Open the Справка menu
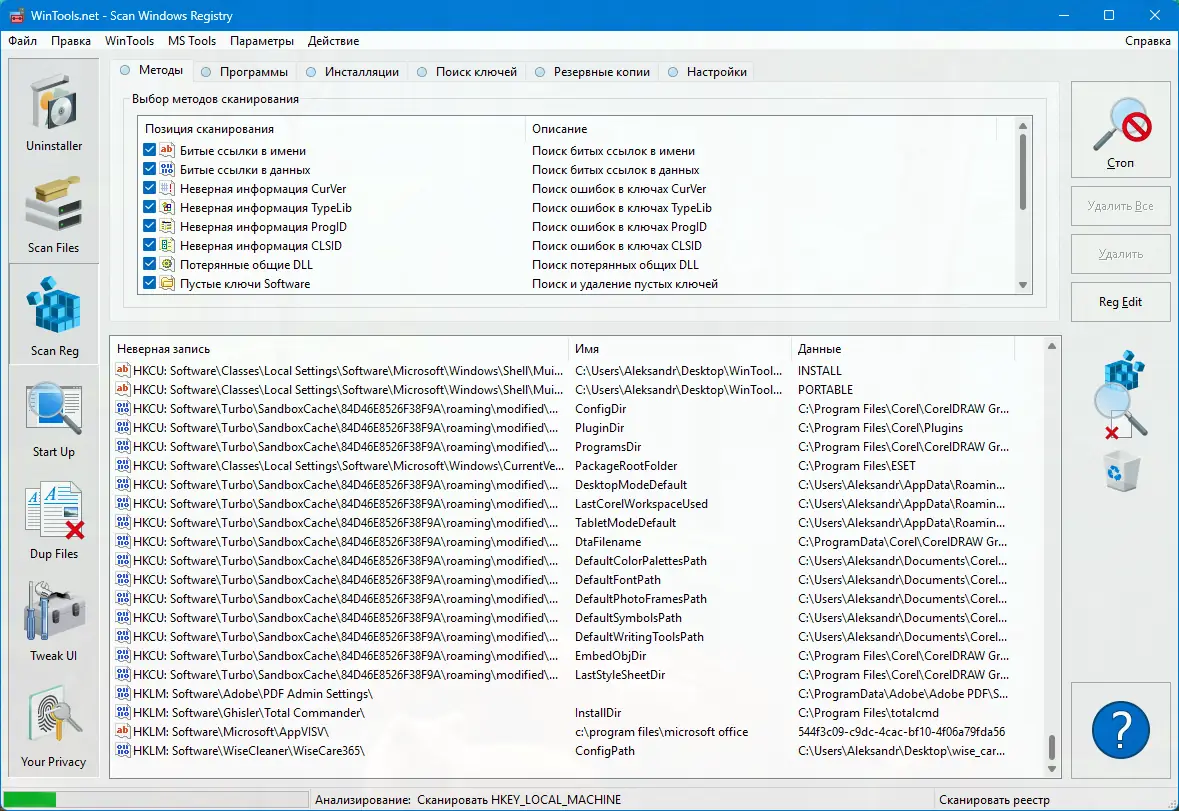This screenshot has width=1179, height=811. (1147, 41)
